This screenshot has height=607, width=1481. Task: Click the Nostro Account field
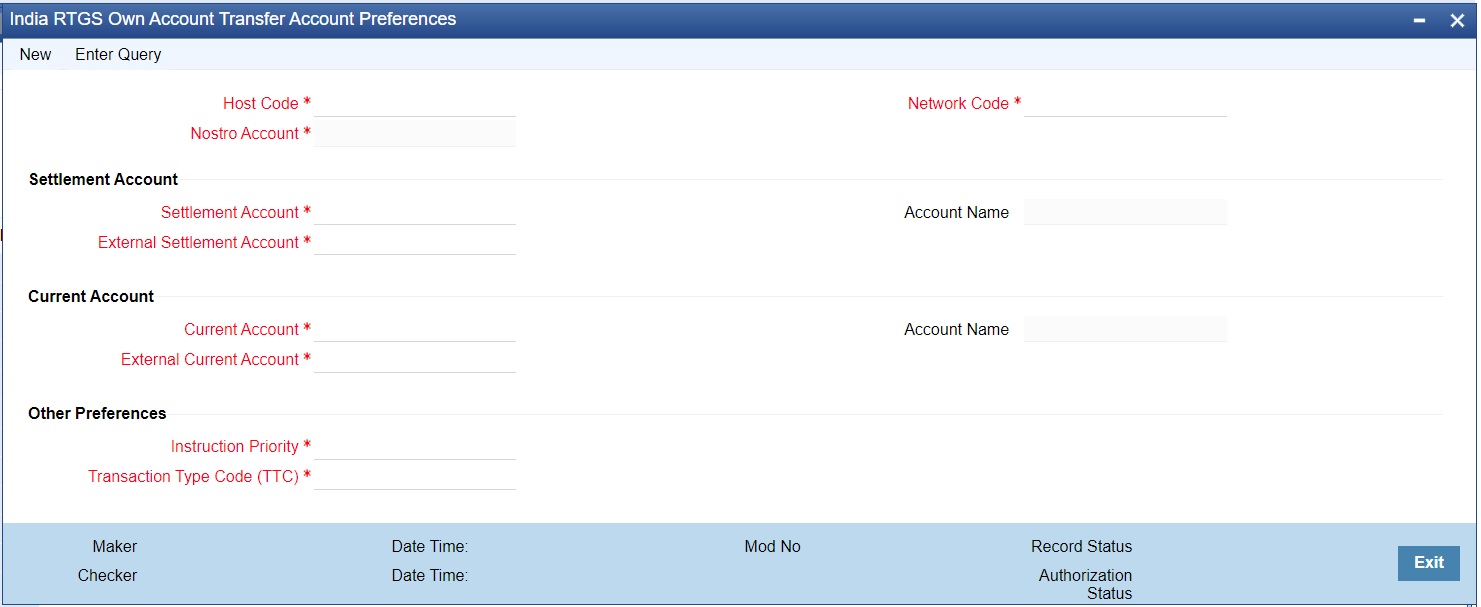pyautogui.click(x=415, y=133)
